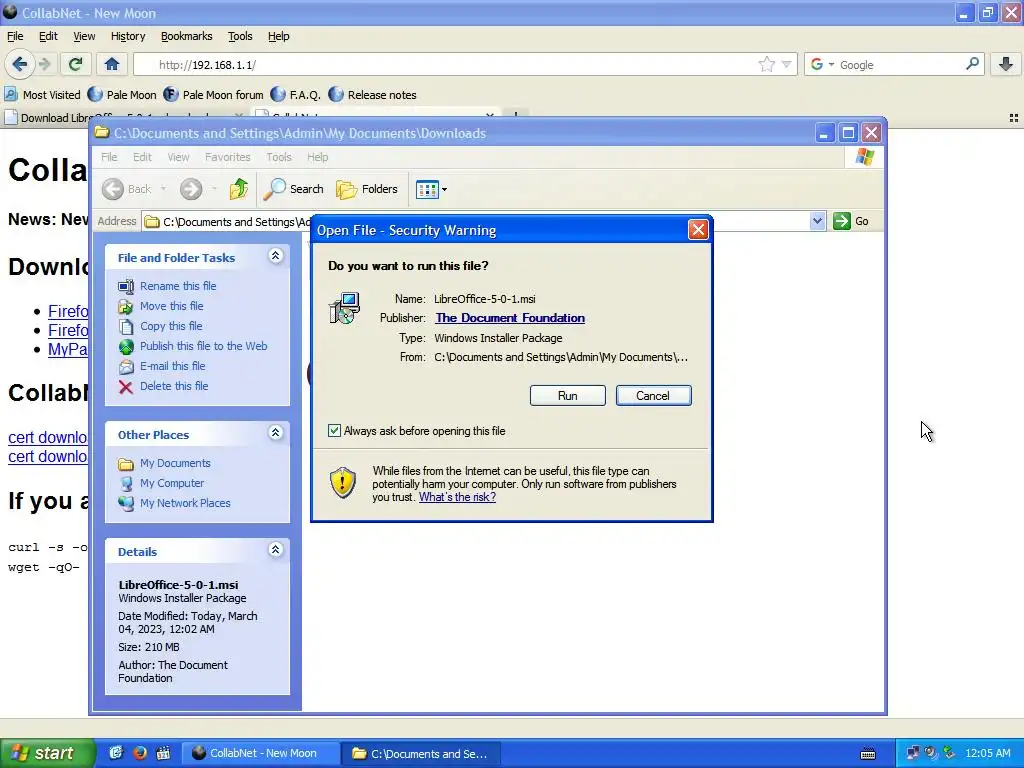
Task: Launch Firefox from the Quick Launch bar
Action: (140, 753)
